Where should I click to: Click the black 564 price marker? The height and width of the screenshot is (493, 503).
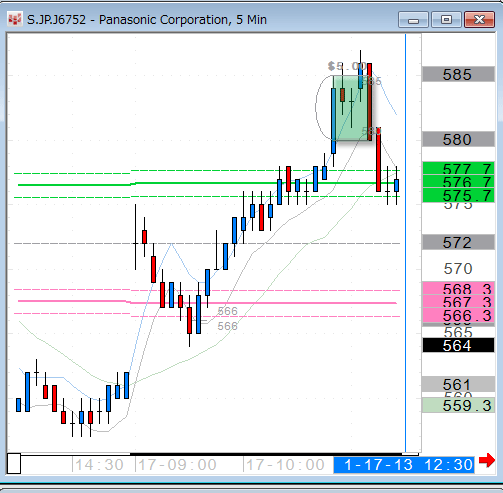coord(458,345)
